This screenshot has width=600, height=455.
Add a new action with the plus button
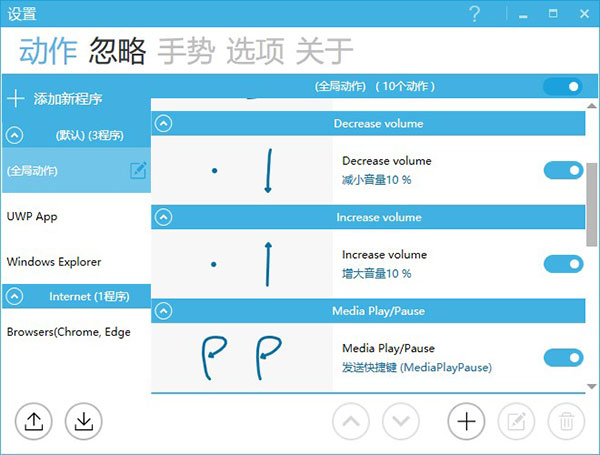click(x=466, y=421)
